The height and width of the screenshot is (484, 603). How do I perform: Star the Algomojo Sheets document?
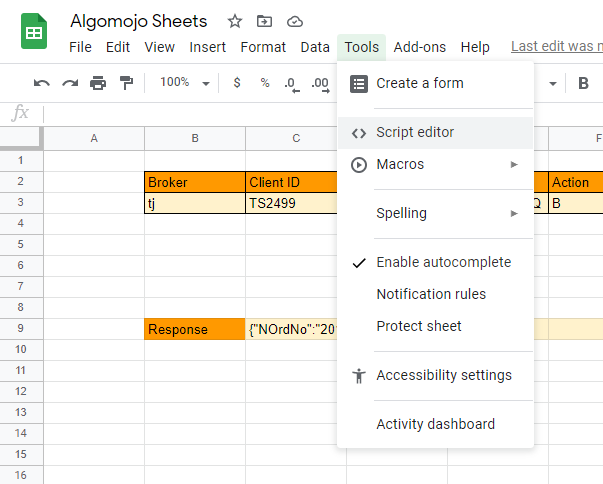click(x=235, y=21)
